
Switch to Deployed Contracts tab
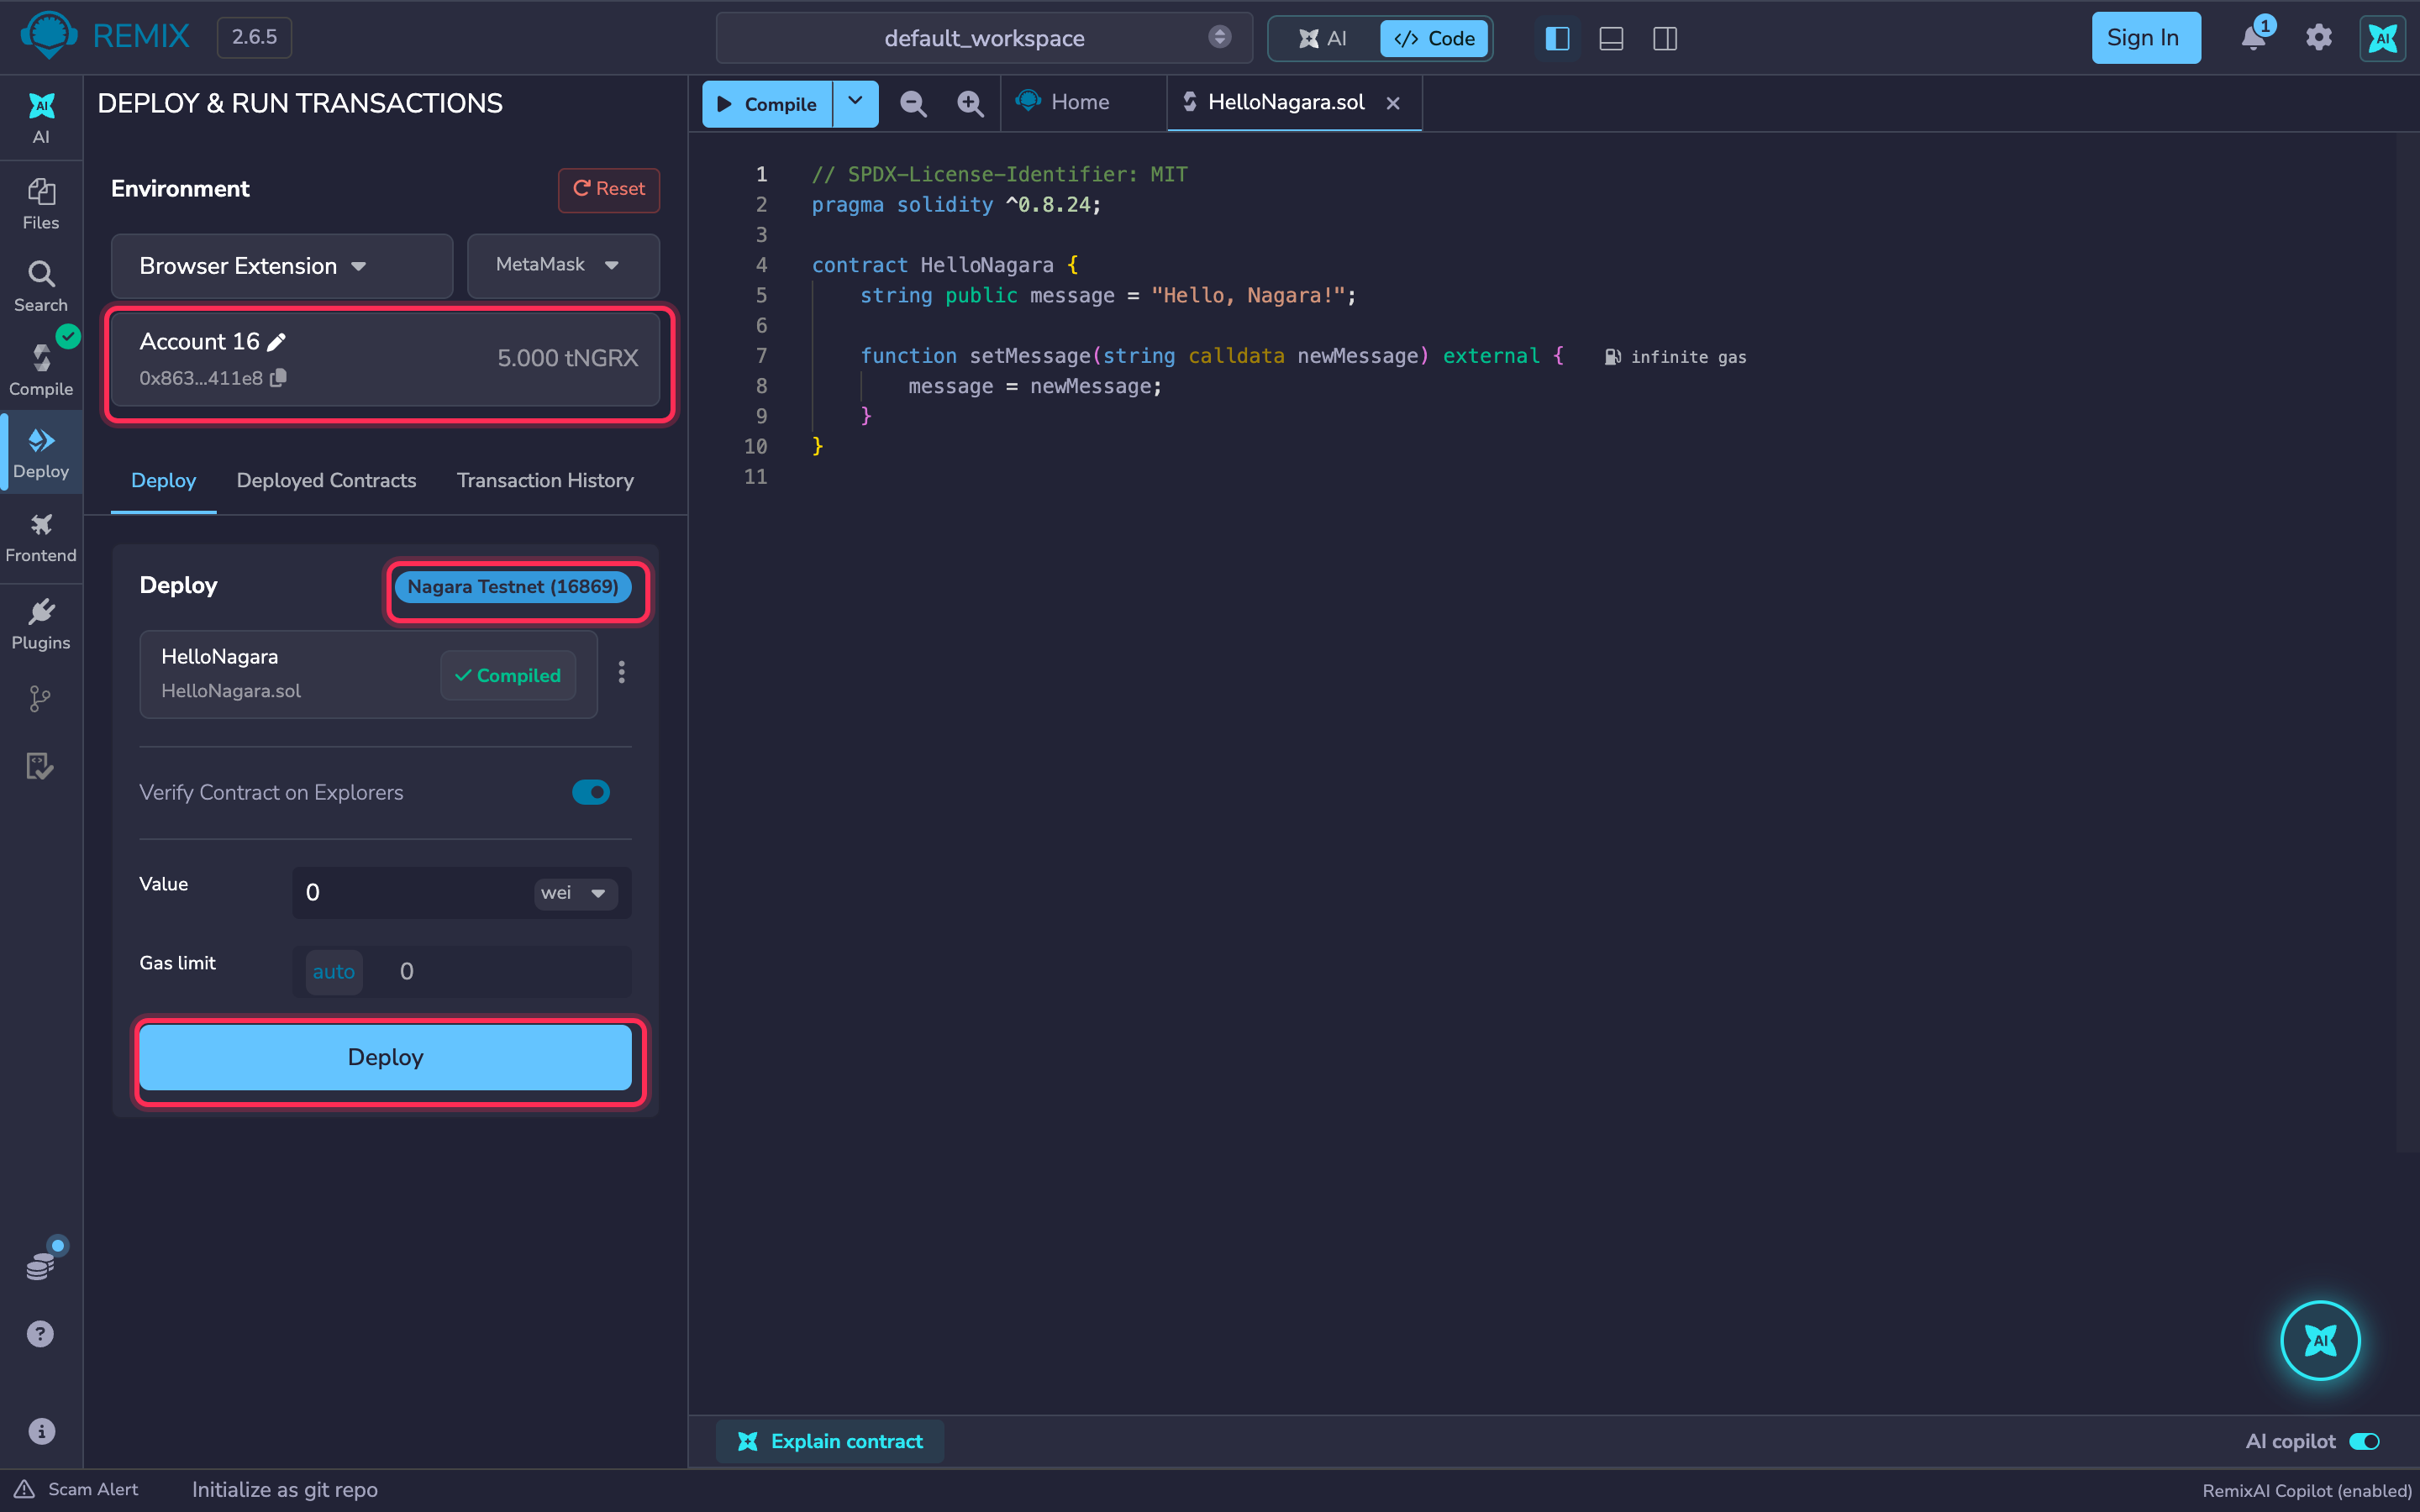[326, 481]
